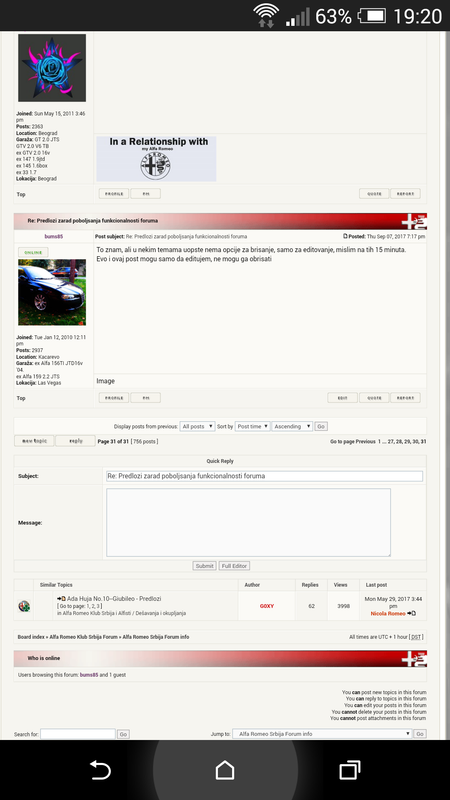Go to the Previous page link
This screenshot has height=800, width=450.
(365, 441)
